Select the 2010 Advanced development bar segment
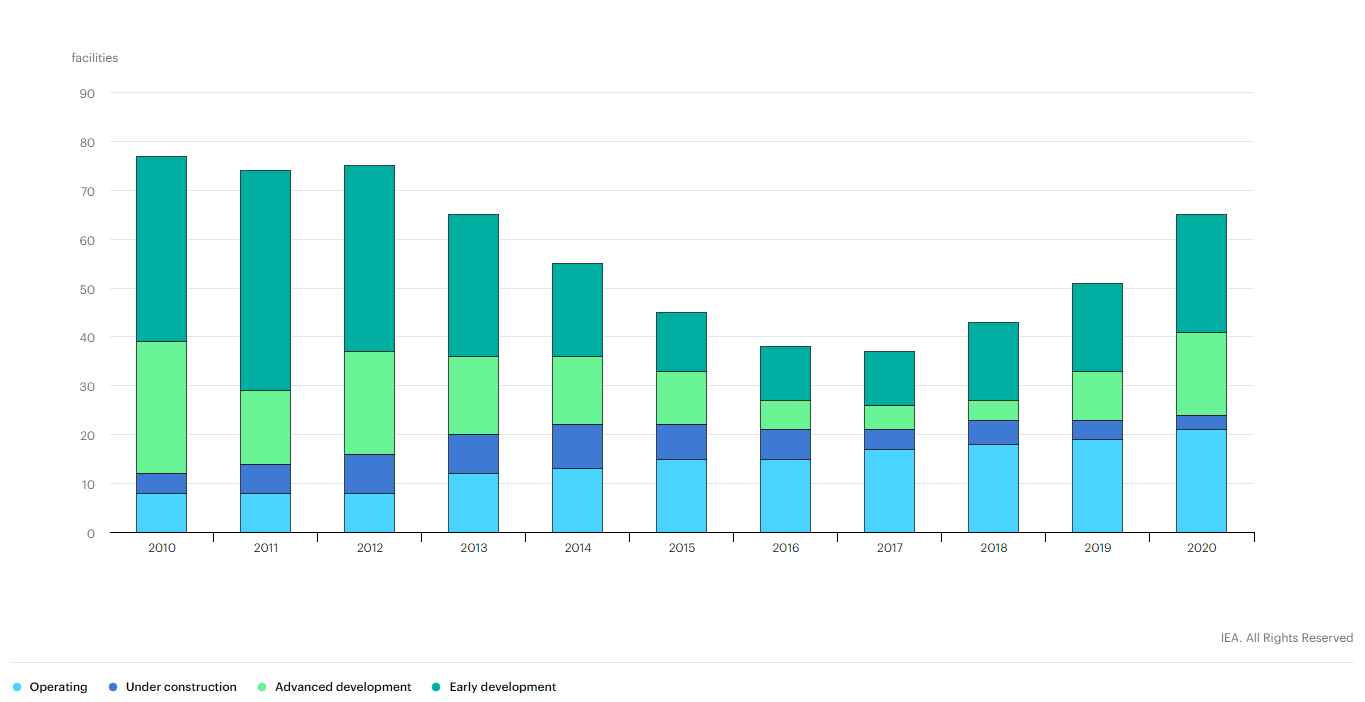 (161, 407)
